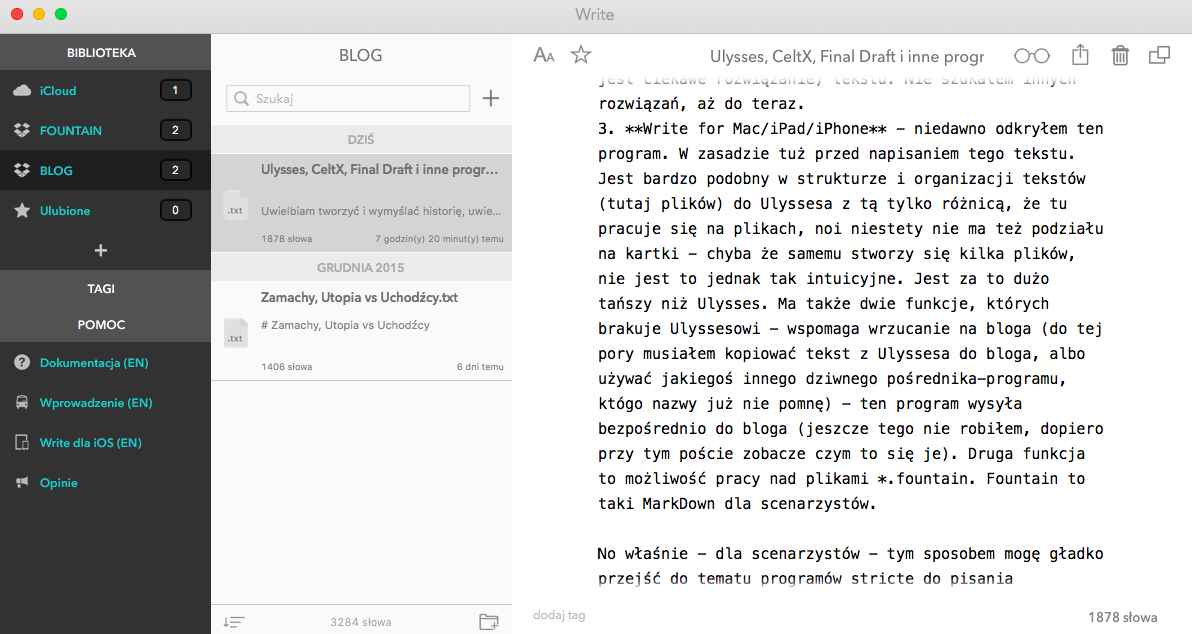This screenshot has width=1192, height=634.
Task: Open the FOUNTAIN Dropbox folder
Action: coord(70,131)
